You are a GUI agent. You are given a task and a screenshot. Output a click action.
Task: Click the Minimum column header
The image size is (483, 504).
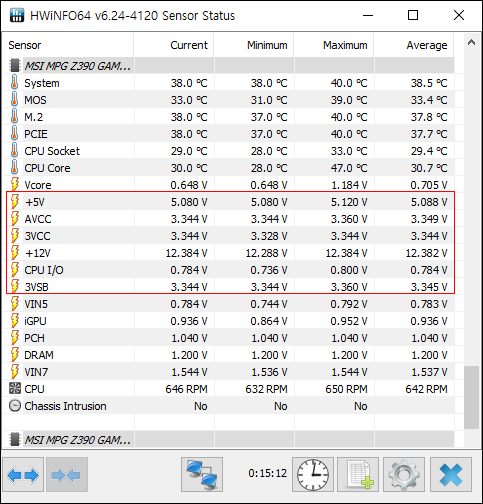254,45
